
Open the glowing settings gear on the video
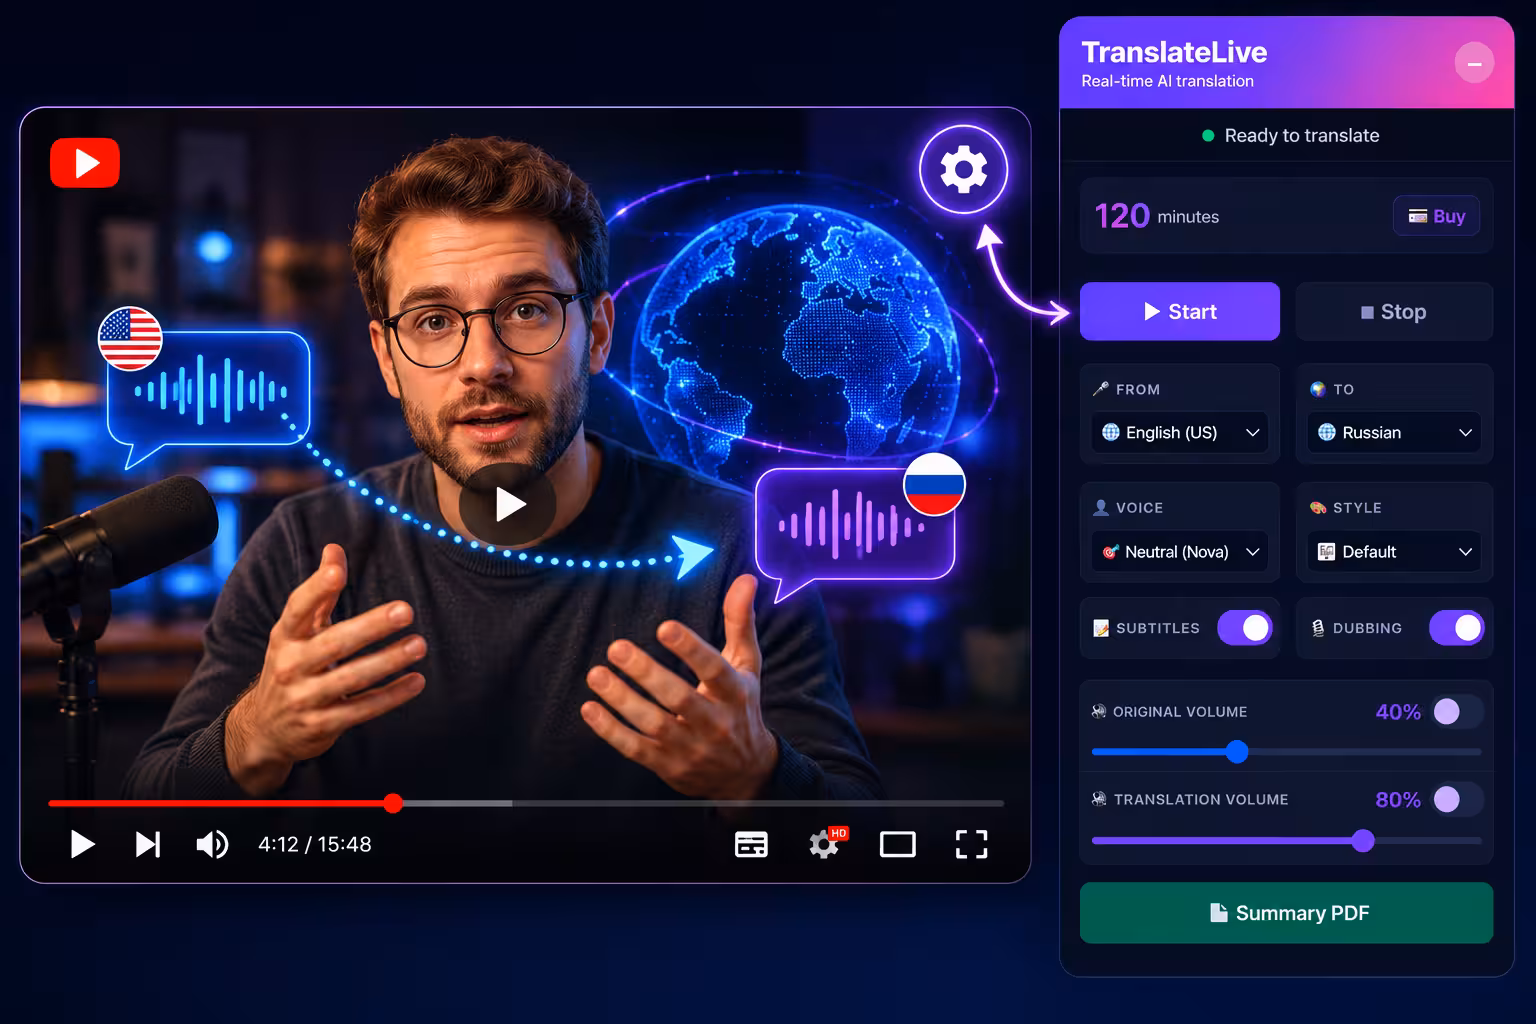pyautogui.click(x=963, y=169)
